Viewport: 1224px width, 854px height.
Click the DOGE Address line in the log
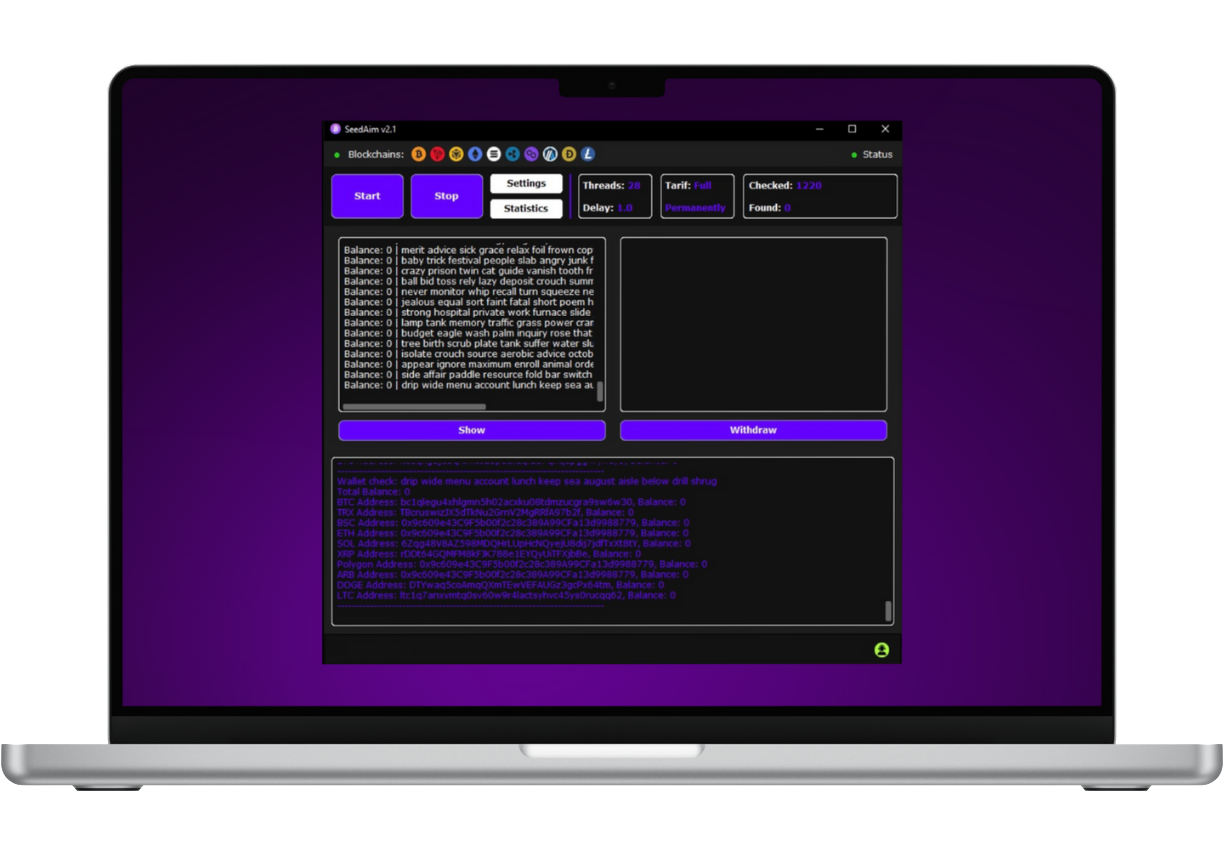tap(500, 585)
